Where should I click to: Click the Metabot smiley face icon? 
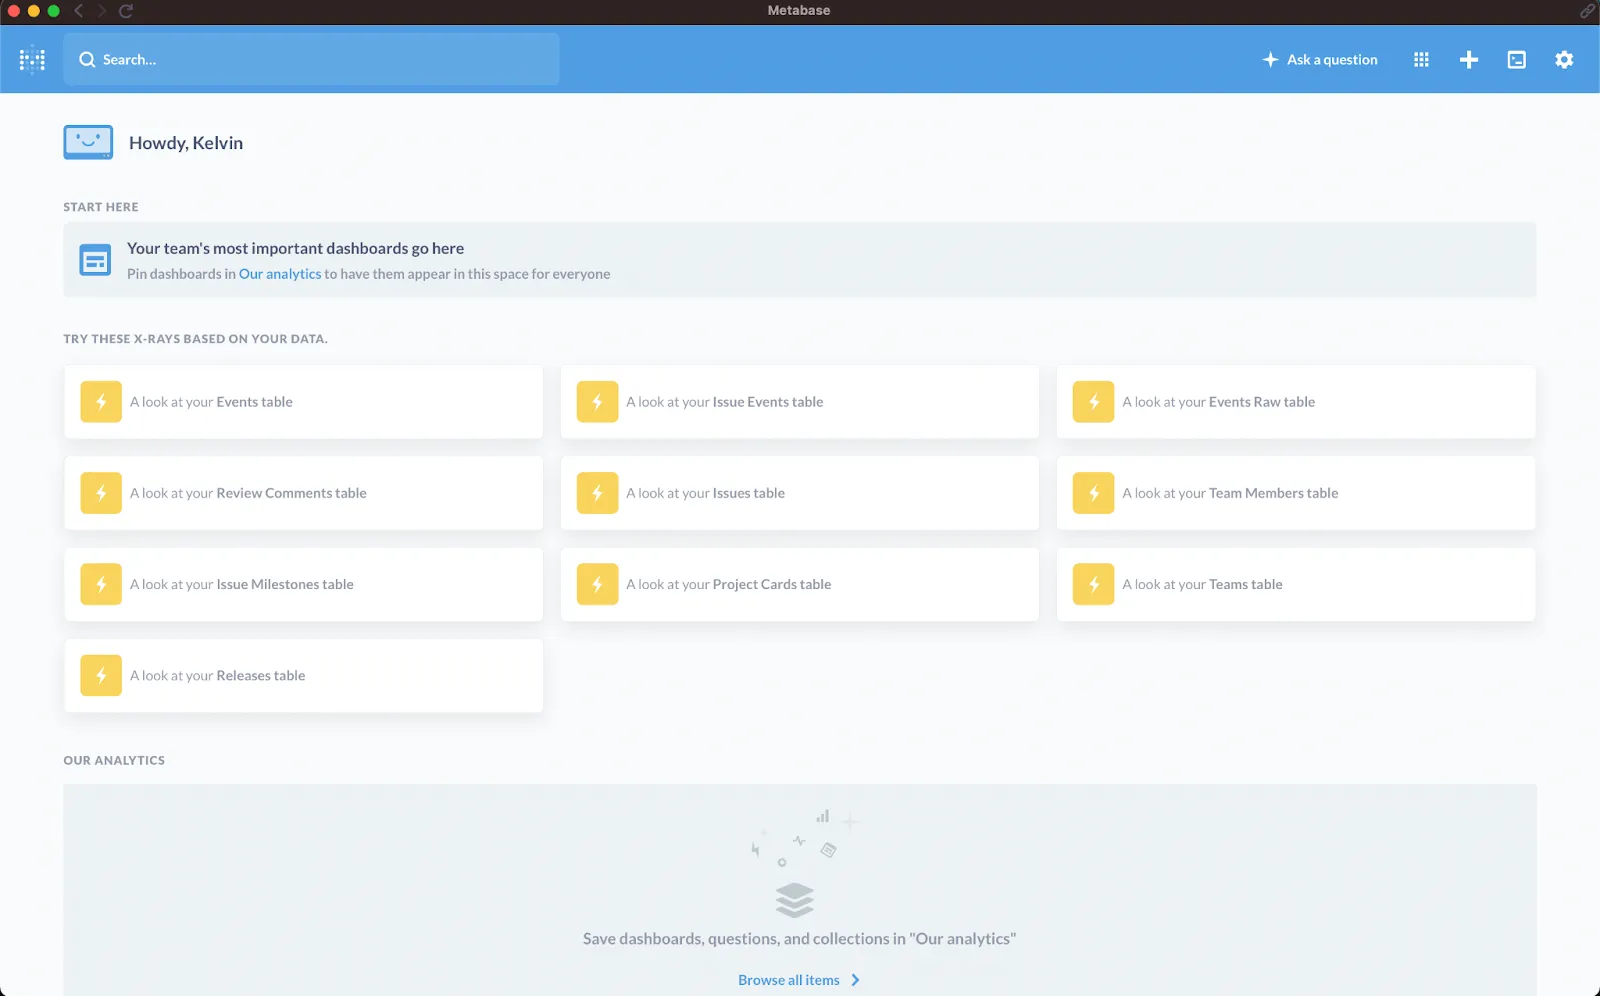tap(88, 142)
